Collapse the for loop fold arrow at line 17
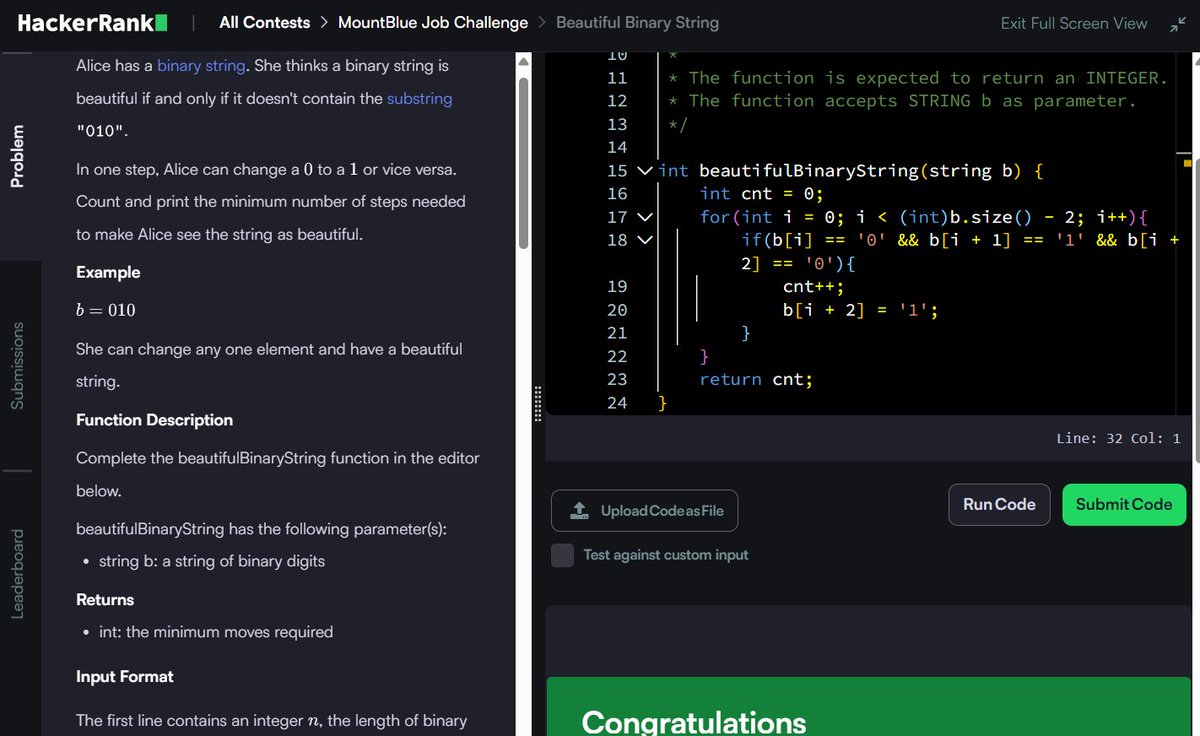The height and width of the screenshot is (736, 1200). pos(645,217)
